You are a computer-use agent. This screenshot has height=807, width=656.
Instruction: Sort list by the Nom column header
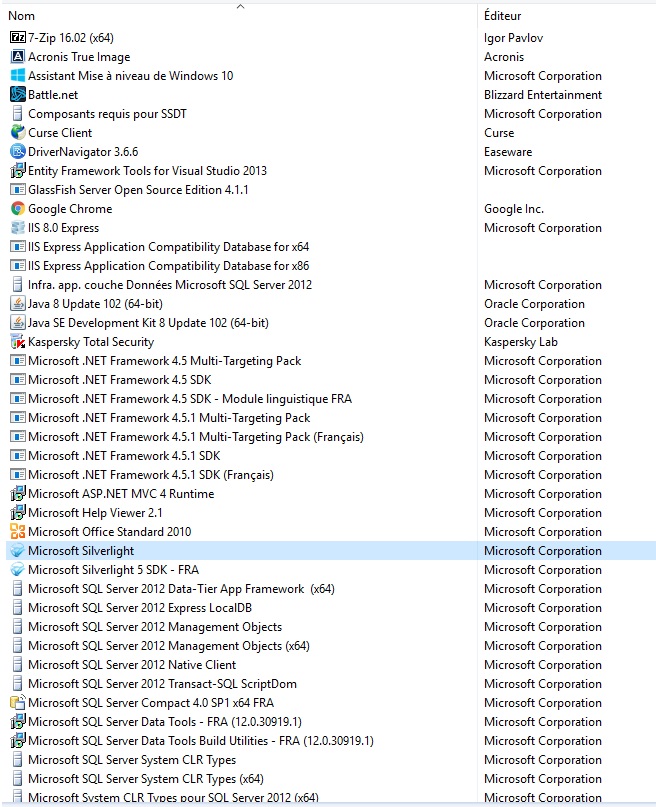[22, 16]
